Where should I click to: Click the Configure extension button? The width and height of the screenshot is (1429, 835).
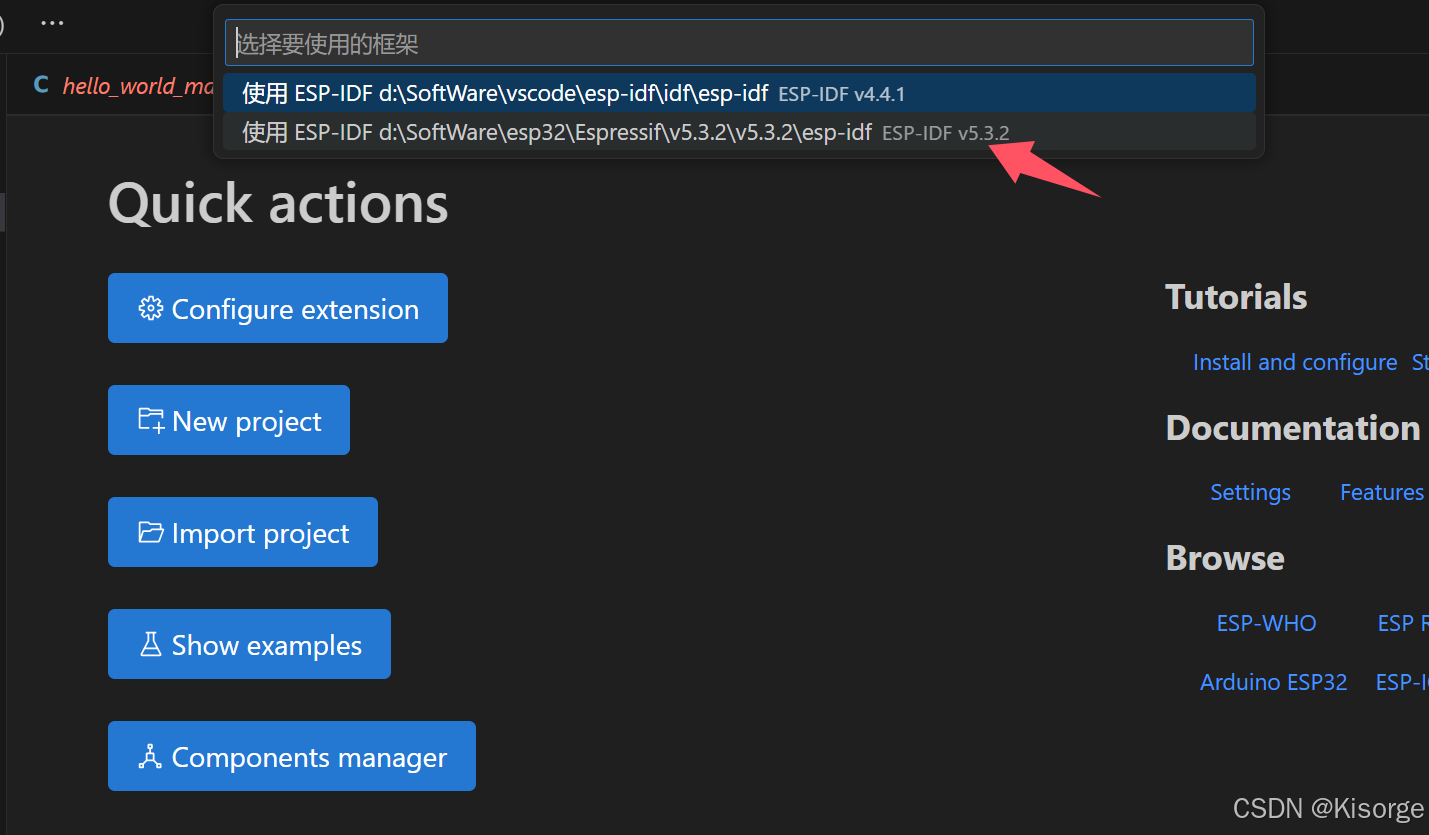(278, 308)
